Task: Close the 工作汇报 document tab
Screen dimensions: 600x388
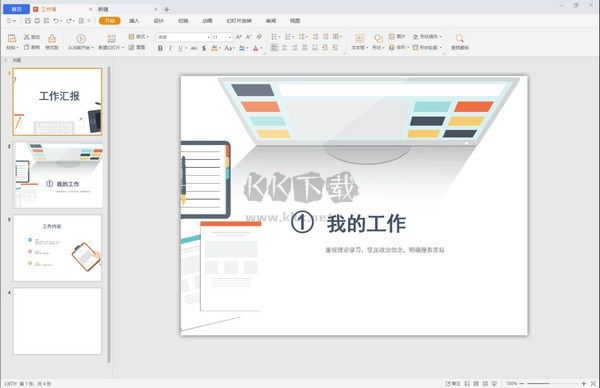Action: [91, 9]
